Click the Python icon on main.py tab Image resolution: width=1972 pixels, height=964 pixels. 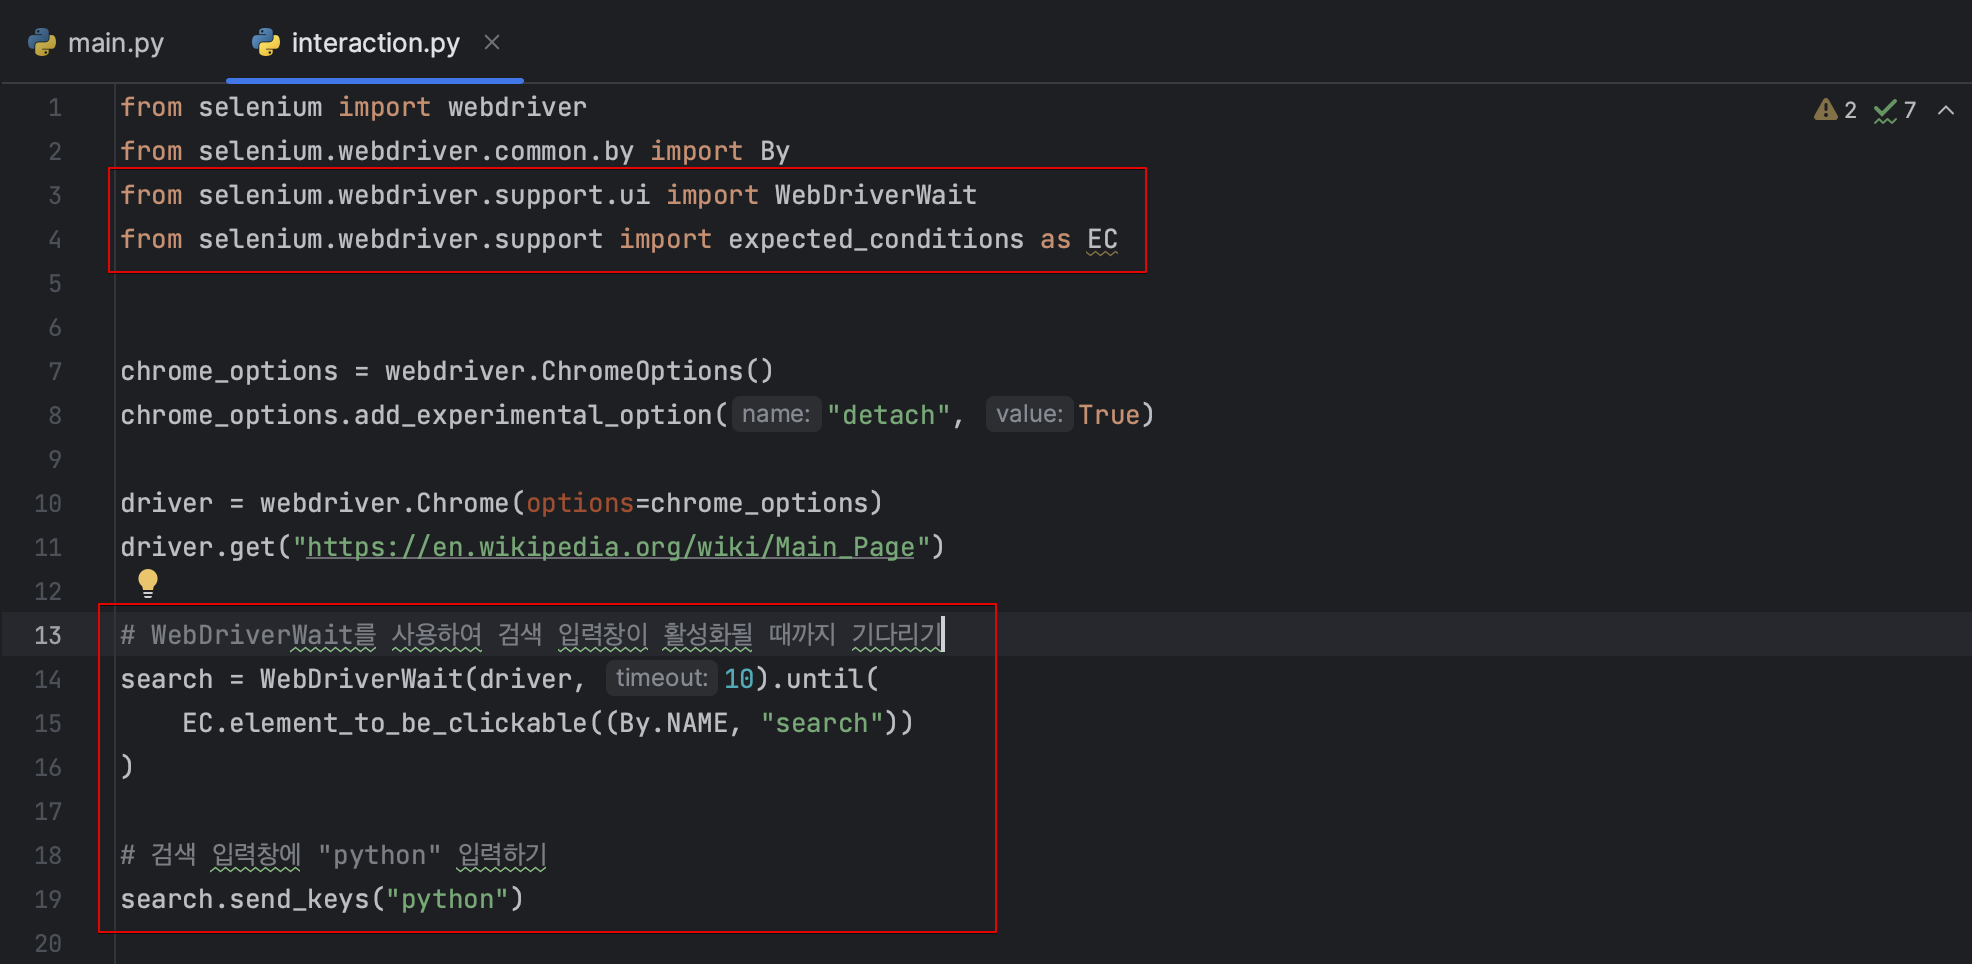[x=42, y=42]
